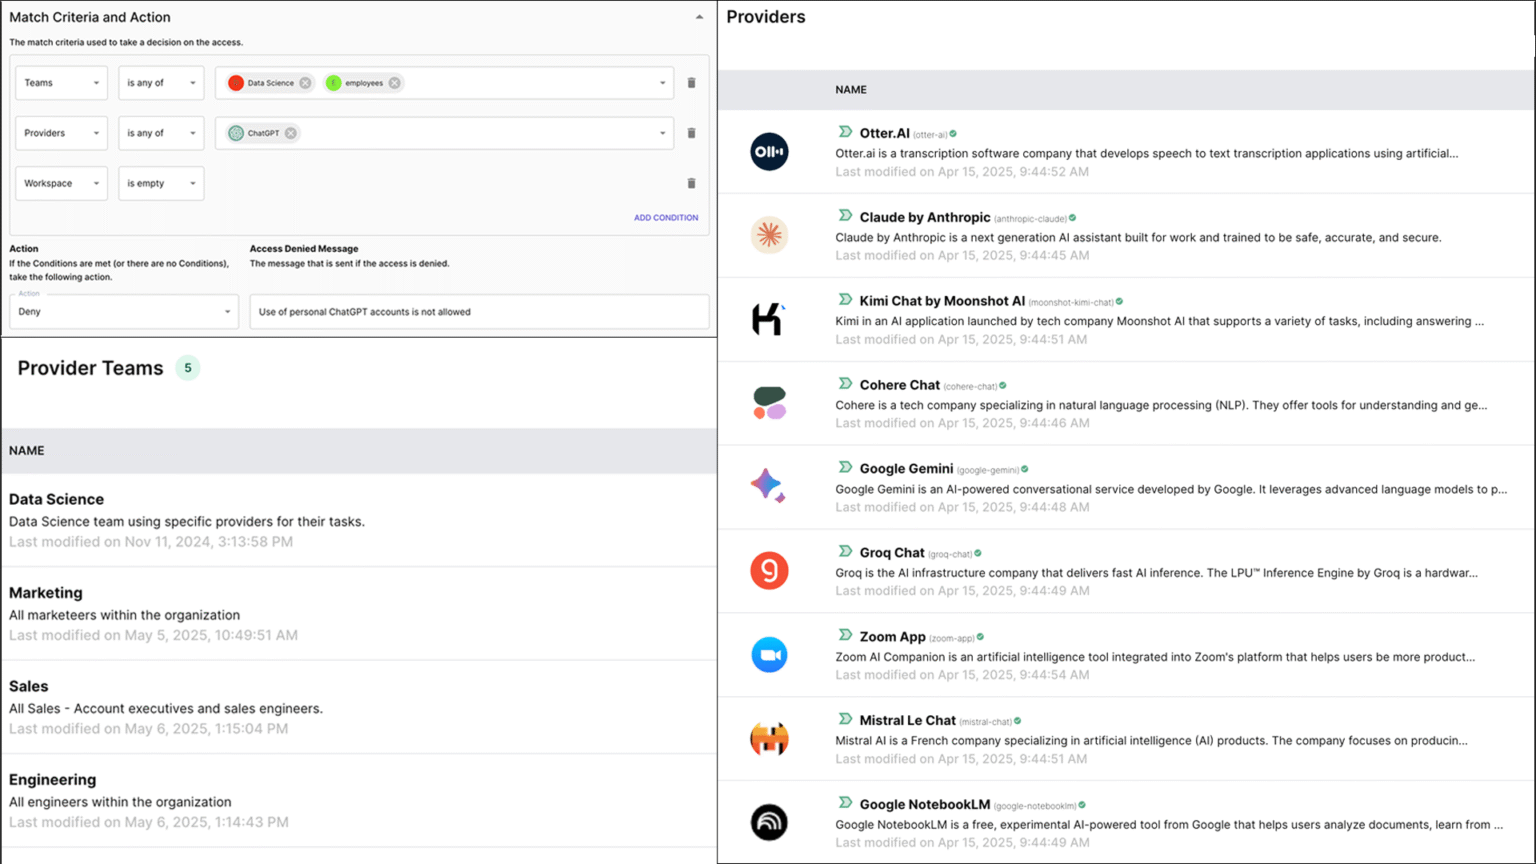Click the Google Gemini sparkle icon

point(767,485)
